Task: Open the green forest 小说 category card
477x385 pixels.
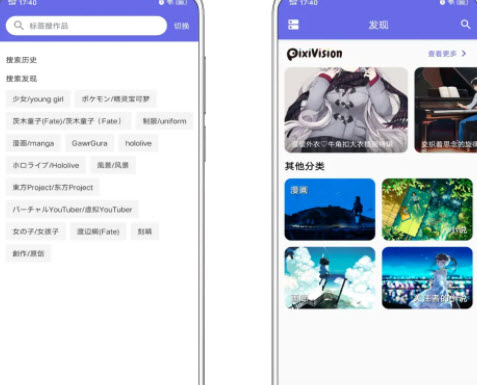Action: click(x=427, y=209)
